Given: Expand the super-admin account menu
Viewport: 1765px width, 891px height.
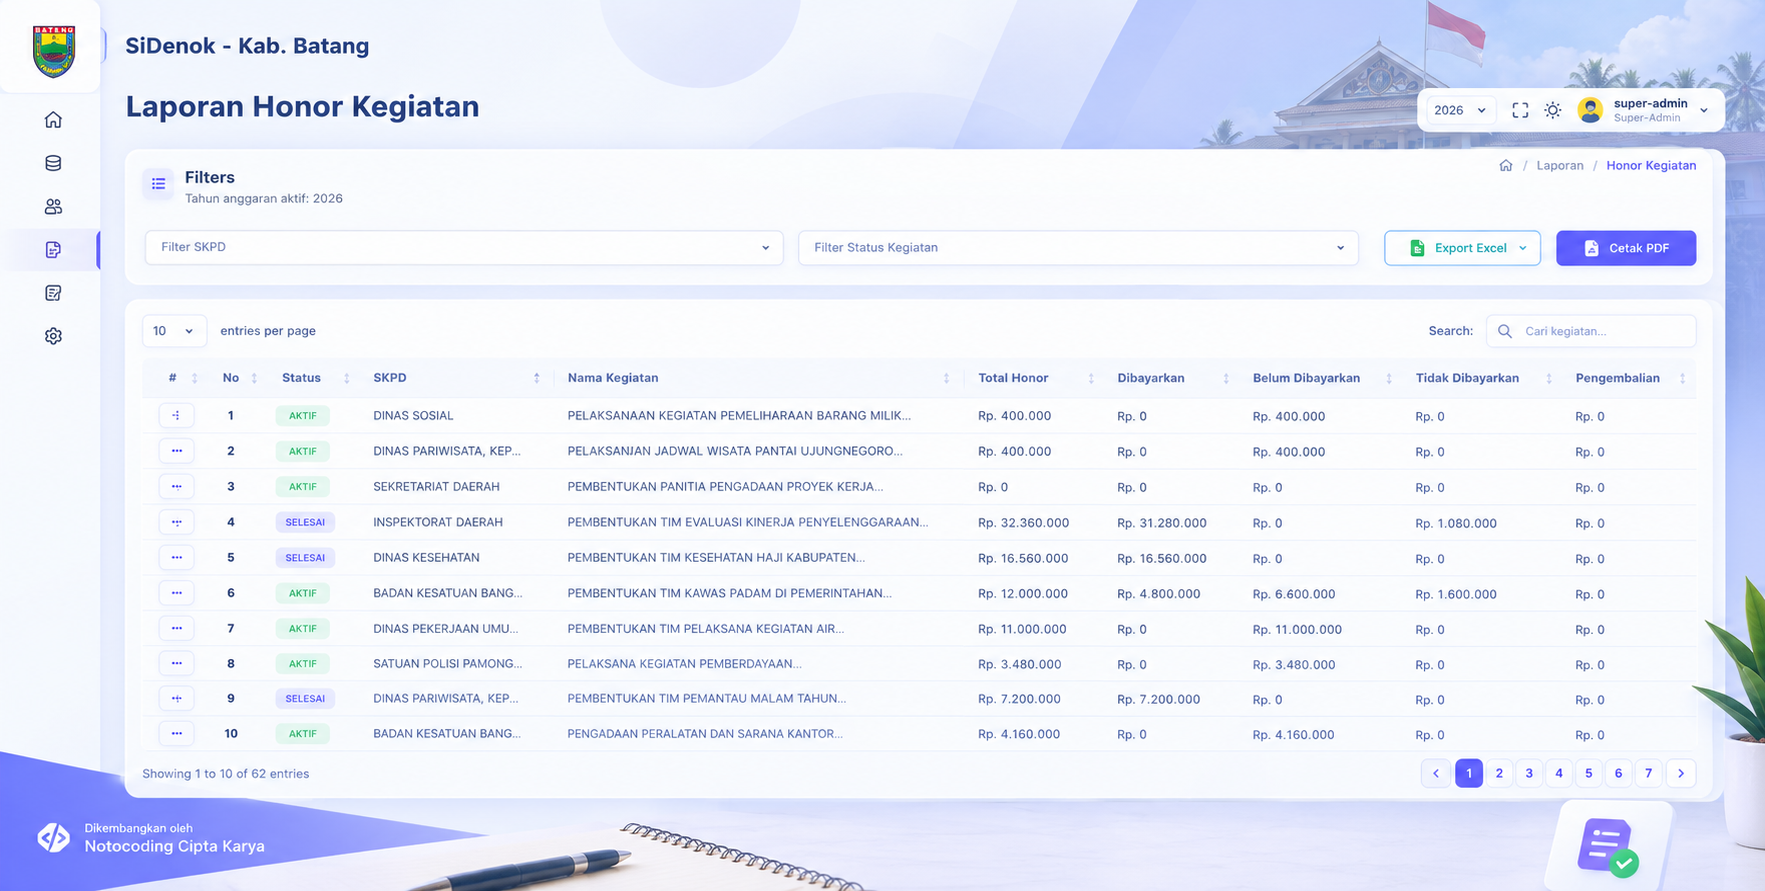Looking at the screenshot, I should (1704, 110).
